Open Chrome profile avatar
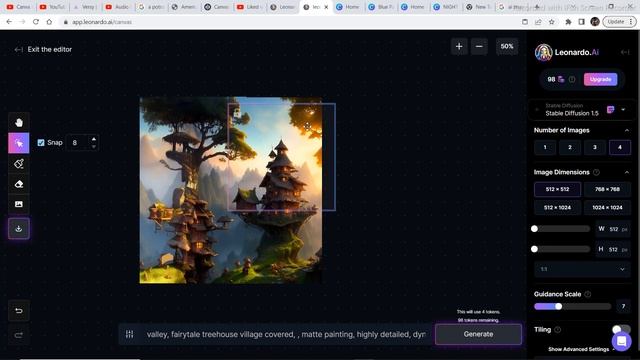Image resolution: width=640 pixels, height=360 pixels. tap(595, 22)
